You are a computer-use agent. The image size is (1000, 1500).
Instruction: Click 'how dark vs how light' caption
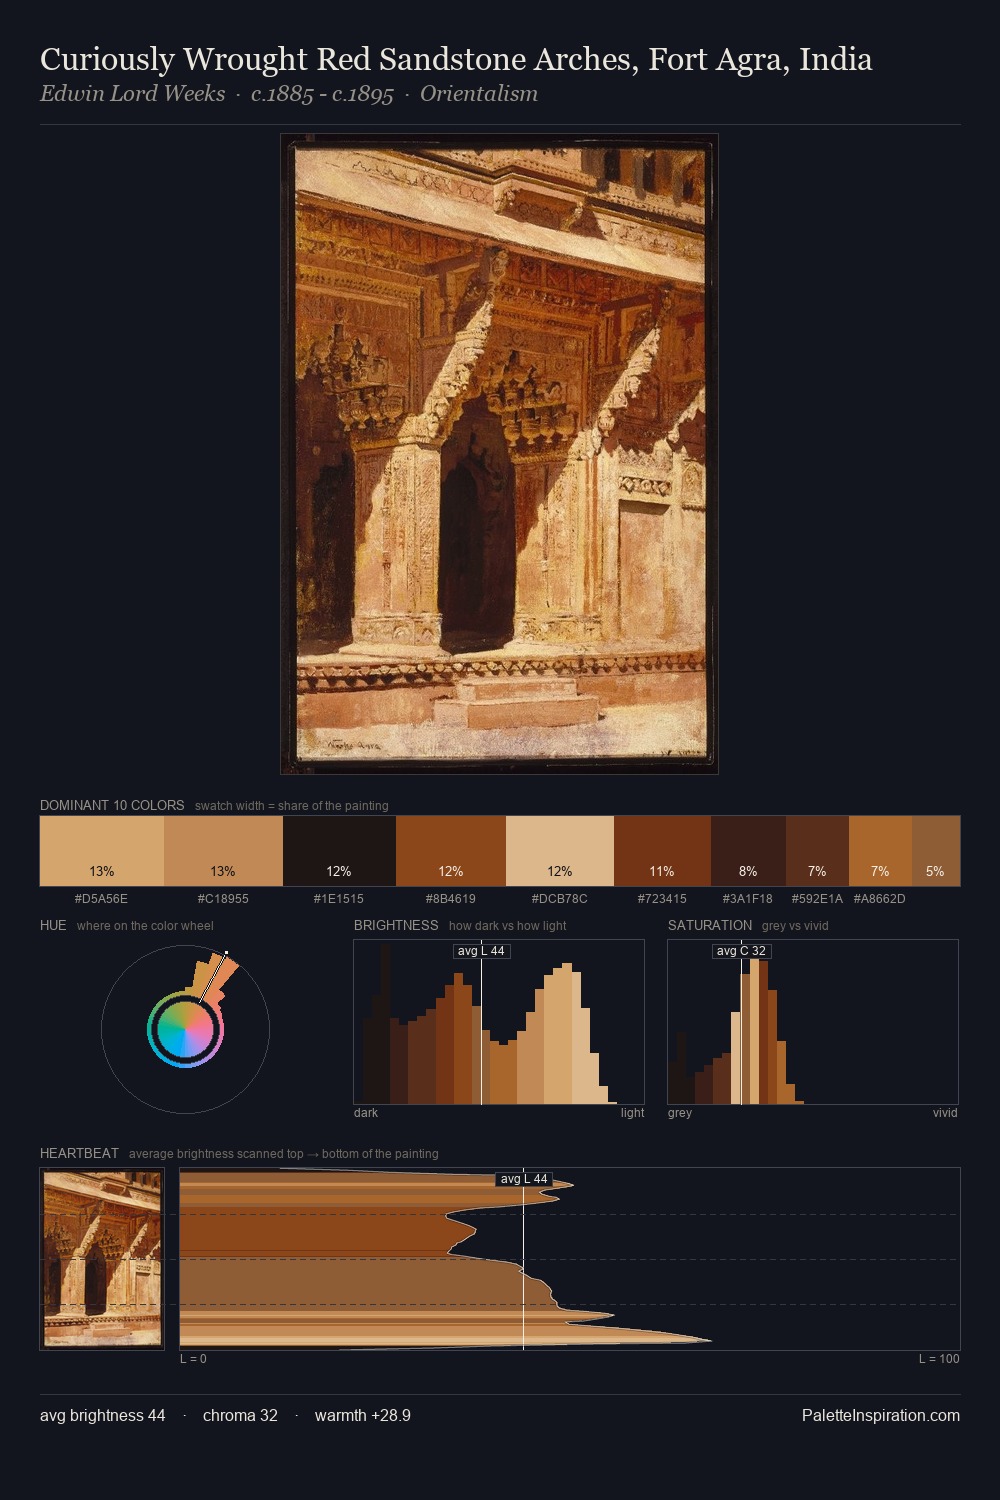tap(508, 926)
